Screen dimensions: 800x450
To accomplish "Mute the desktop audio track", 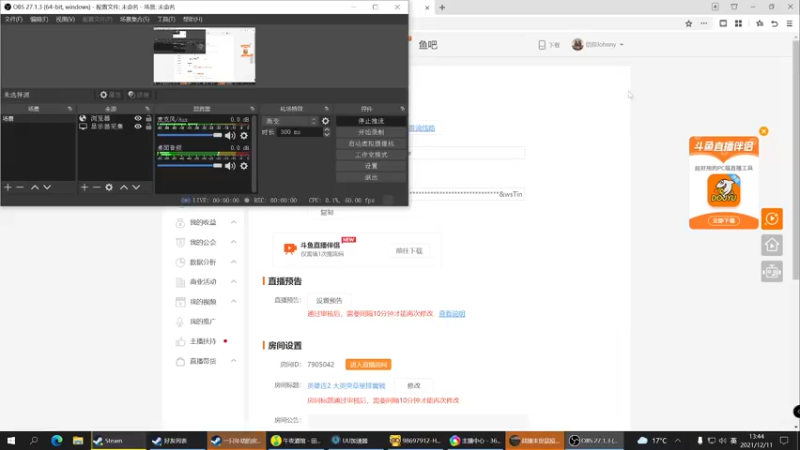I will 230,166.
